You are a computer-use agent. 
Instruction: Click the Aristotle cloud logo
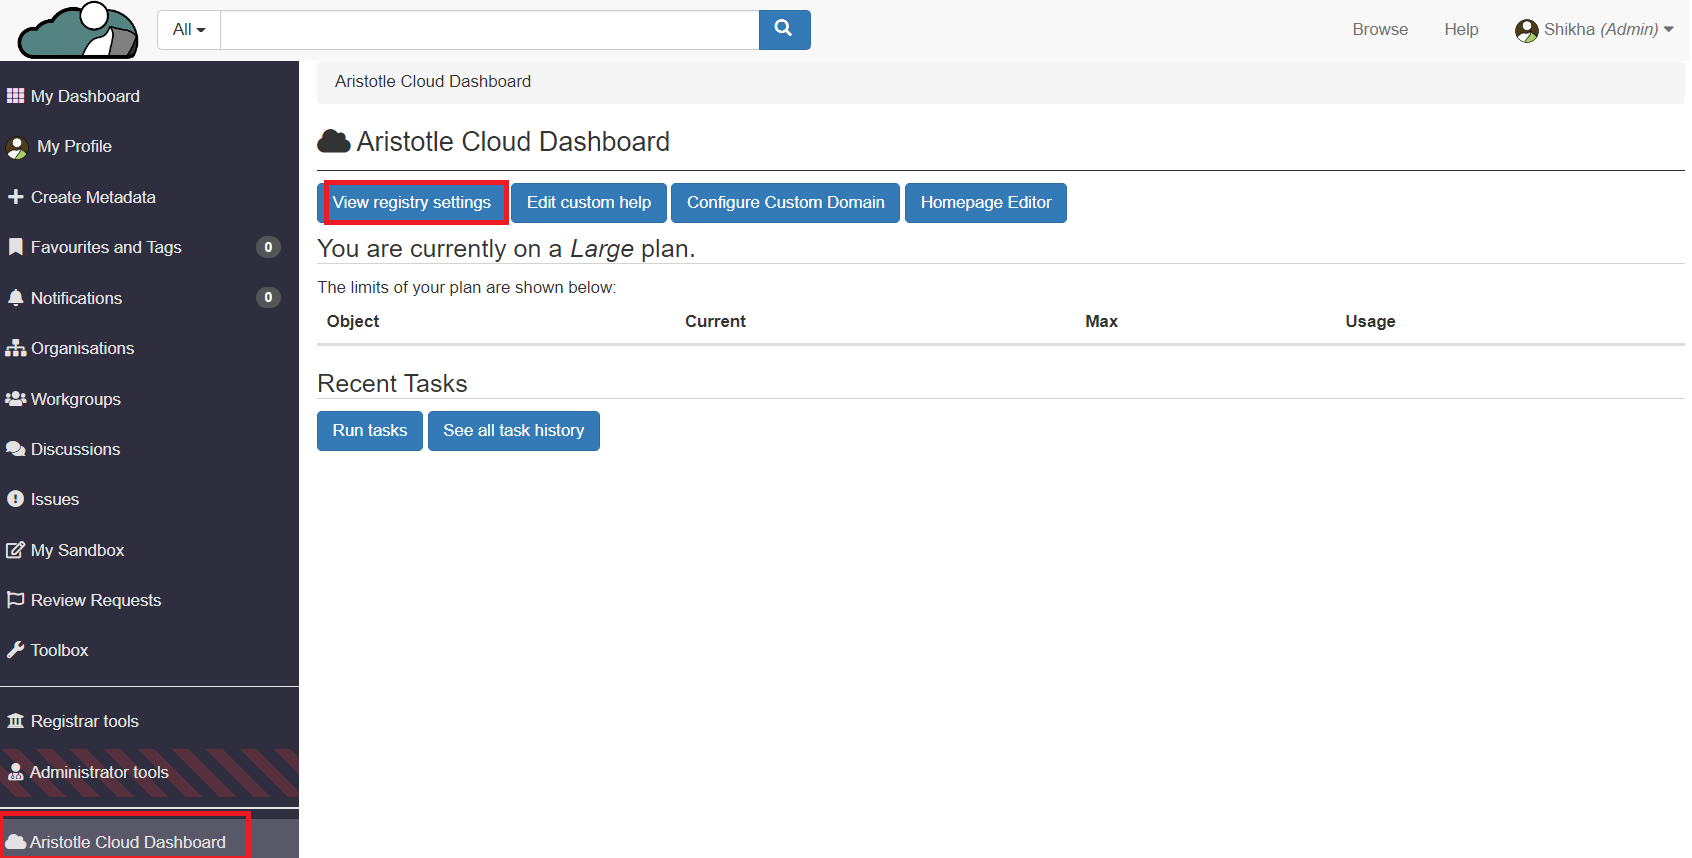pos(78,30)
